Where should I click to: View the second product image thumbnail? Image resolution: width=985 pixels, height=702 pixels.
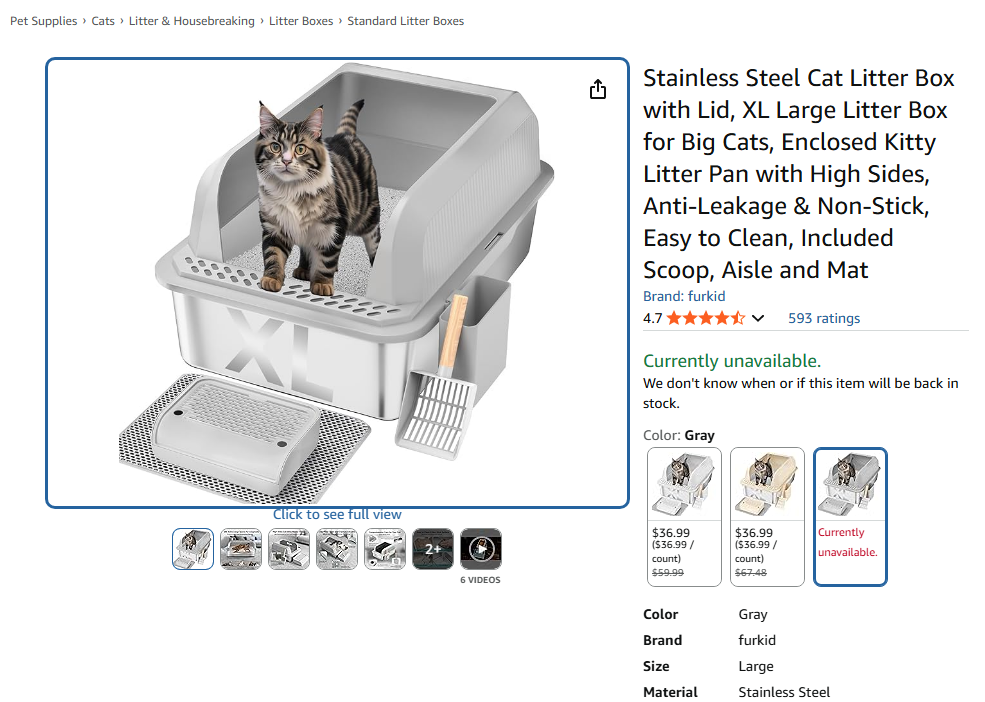pos(241,549)
